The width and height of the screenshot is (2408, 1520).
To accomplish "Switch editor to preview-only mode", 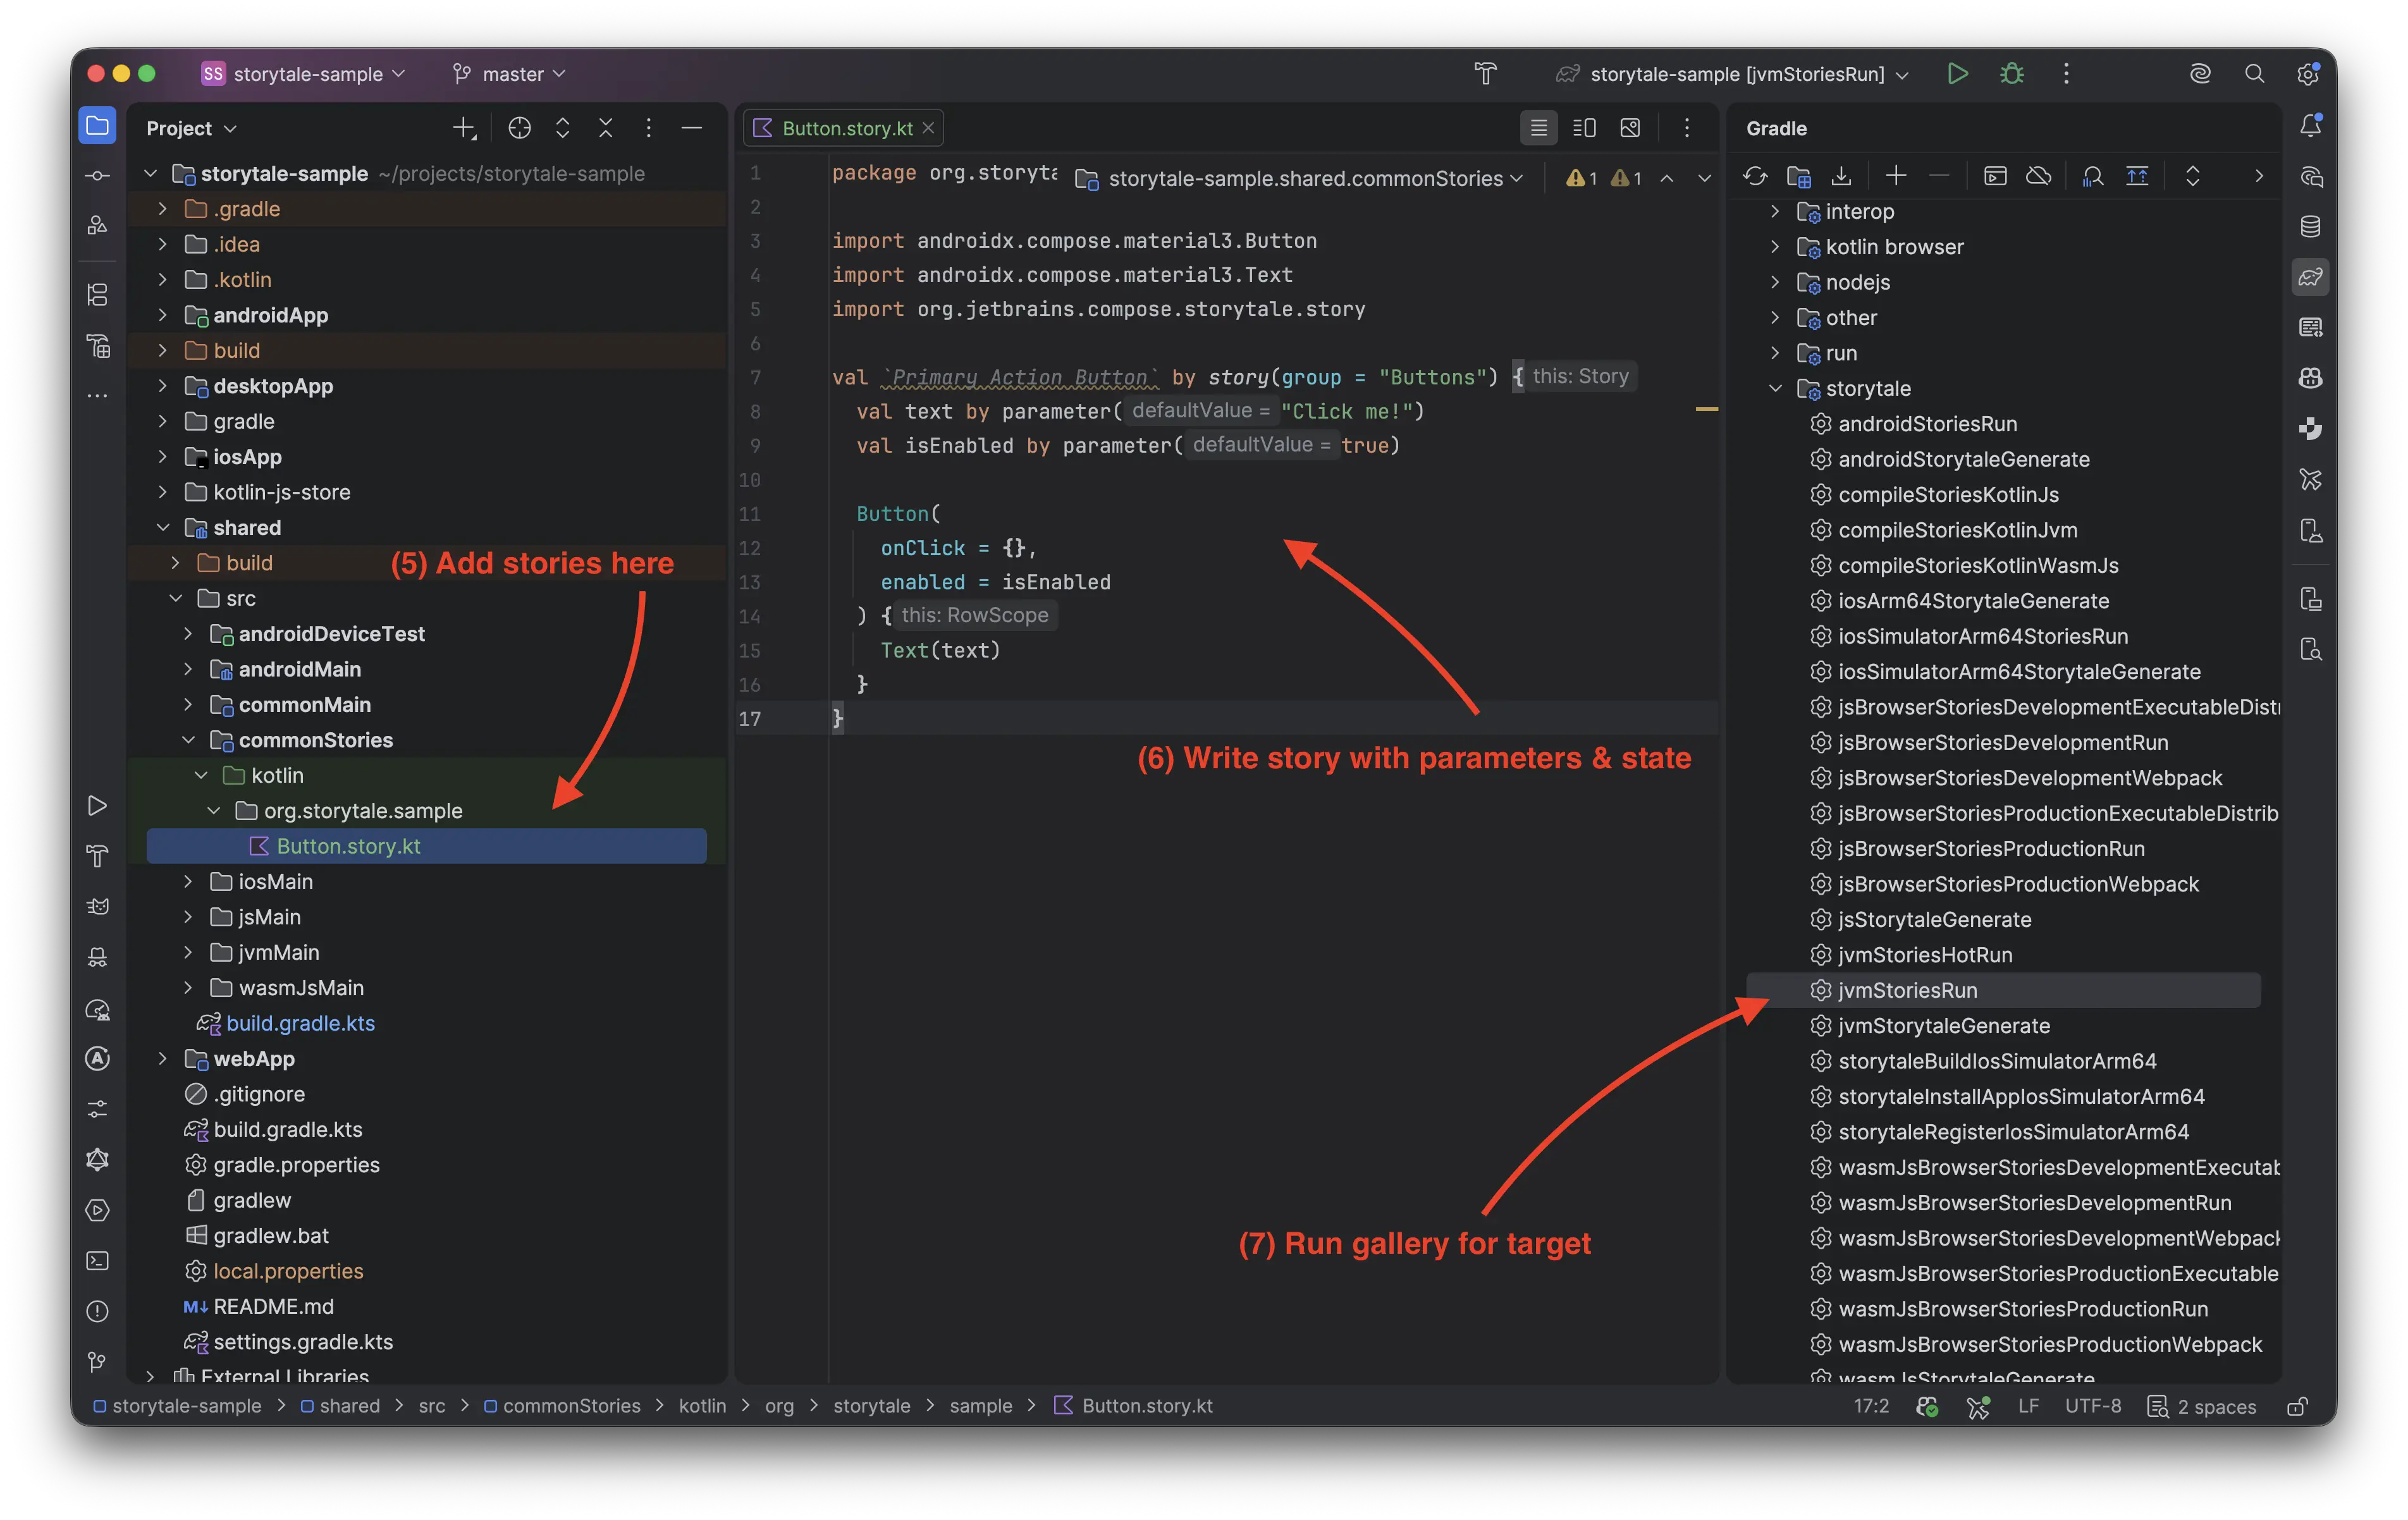I will tap(1630, 128).
